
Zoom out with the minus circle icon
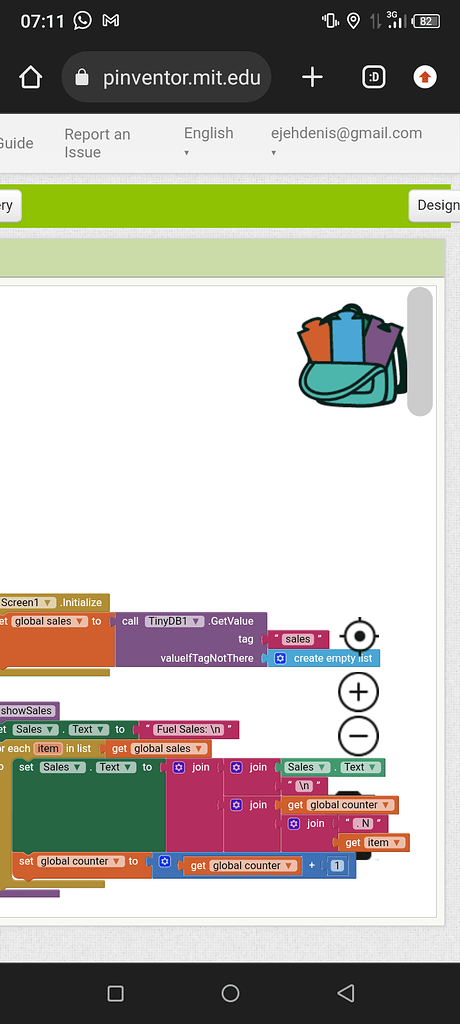pos(359,735)
